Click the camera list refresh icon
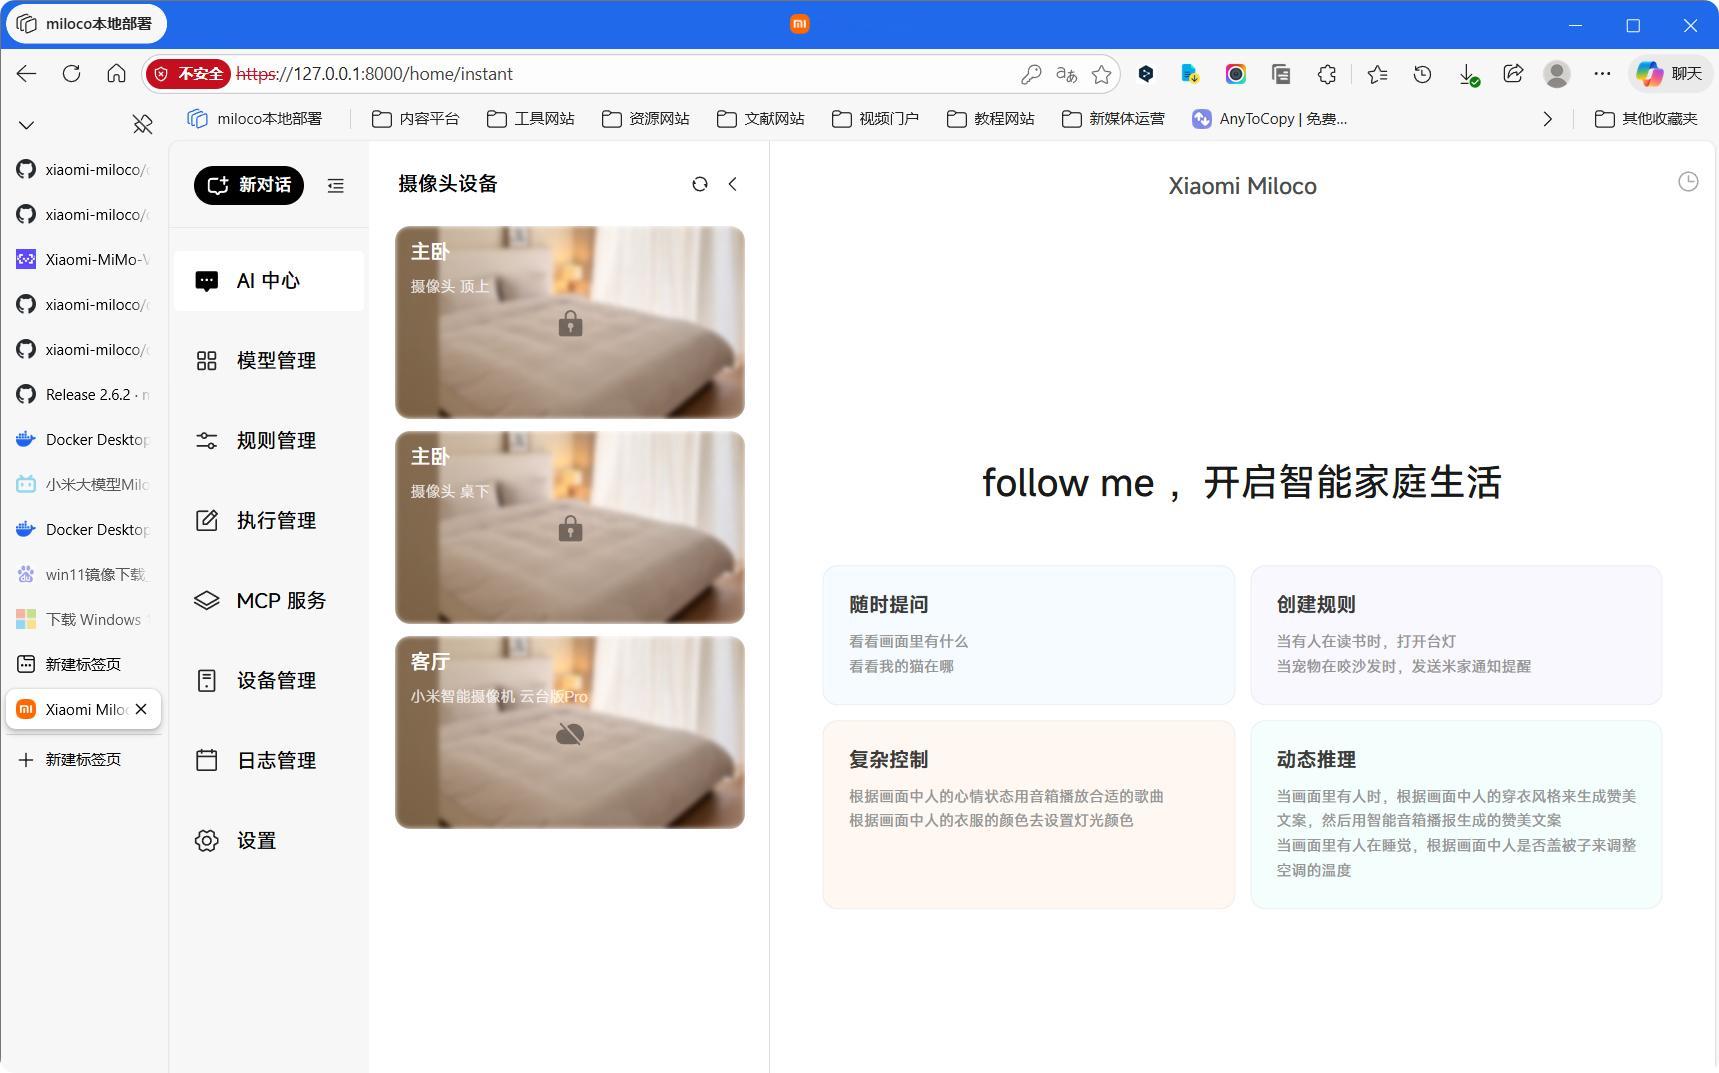This screenshot has height=1073, width=1719. (x=700, y=184)
